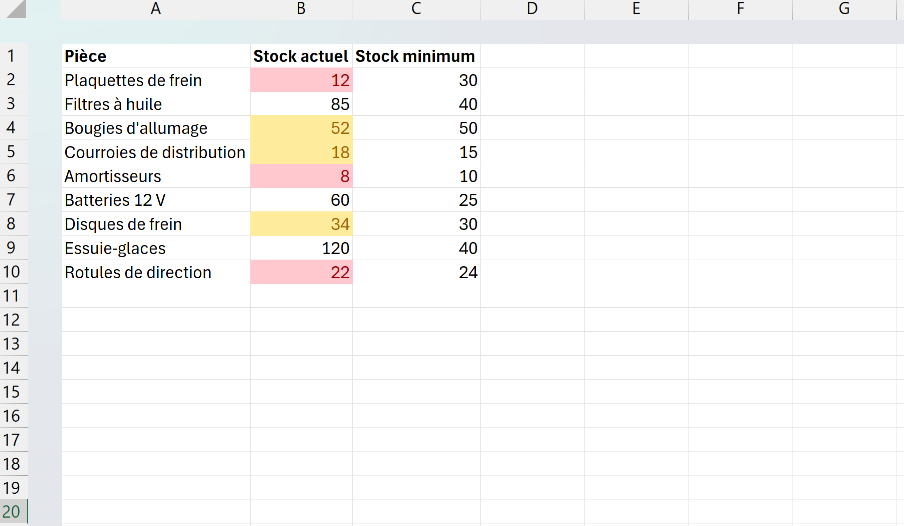Select row 5 header
Screen dimensions: 904x526
click(12, 152)
